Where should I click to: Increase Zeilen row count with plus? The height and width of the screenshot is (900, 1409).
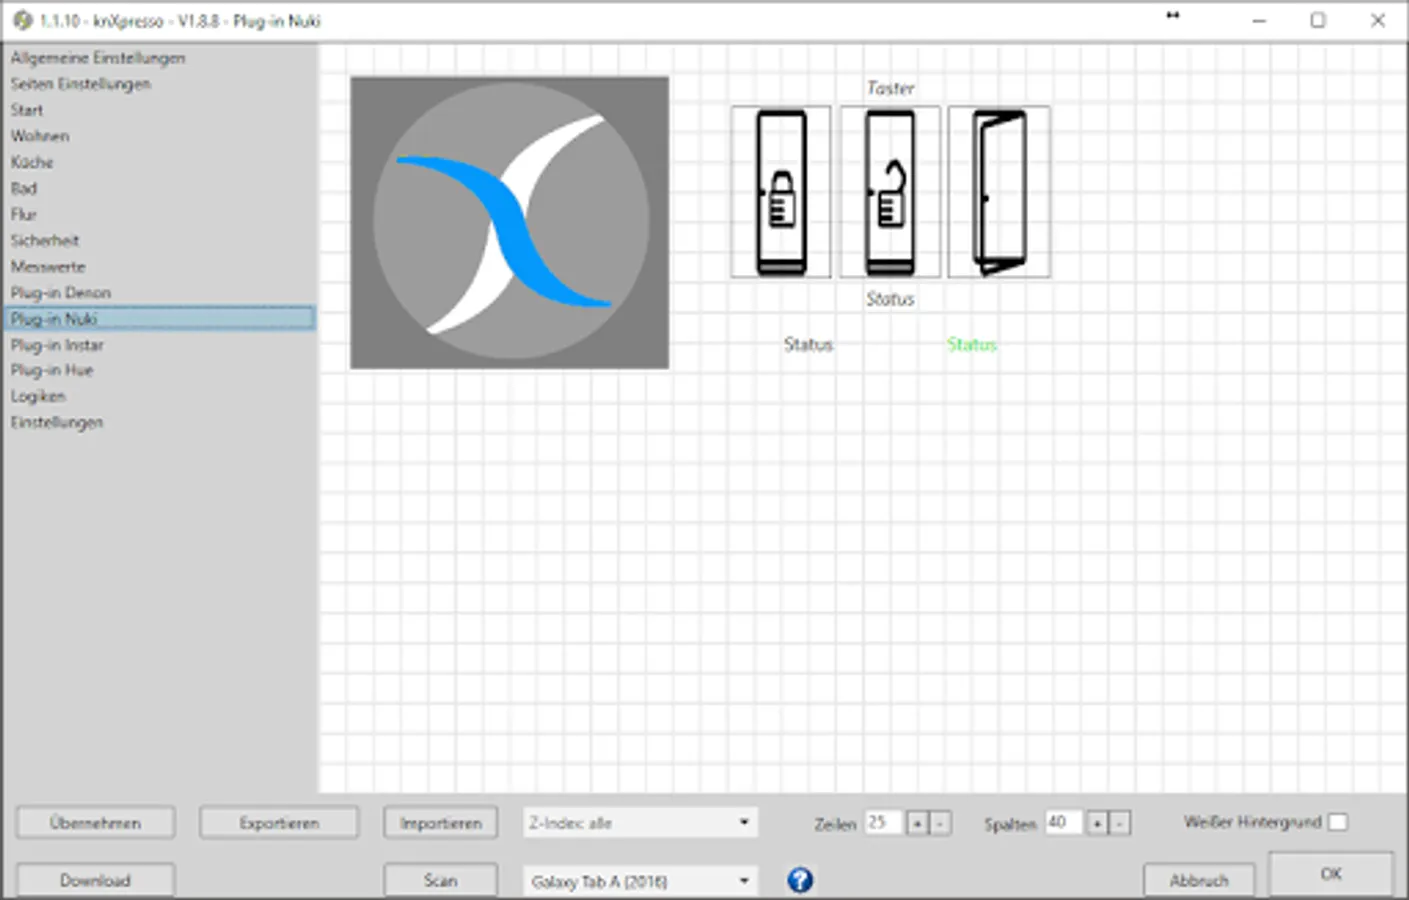click(x=917, y=824)
